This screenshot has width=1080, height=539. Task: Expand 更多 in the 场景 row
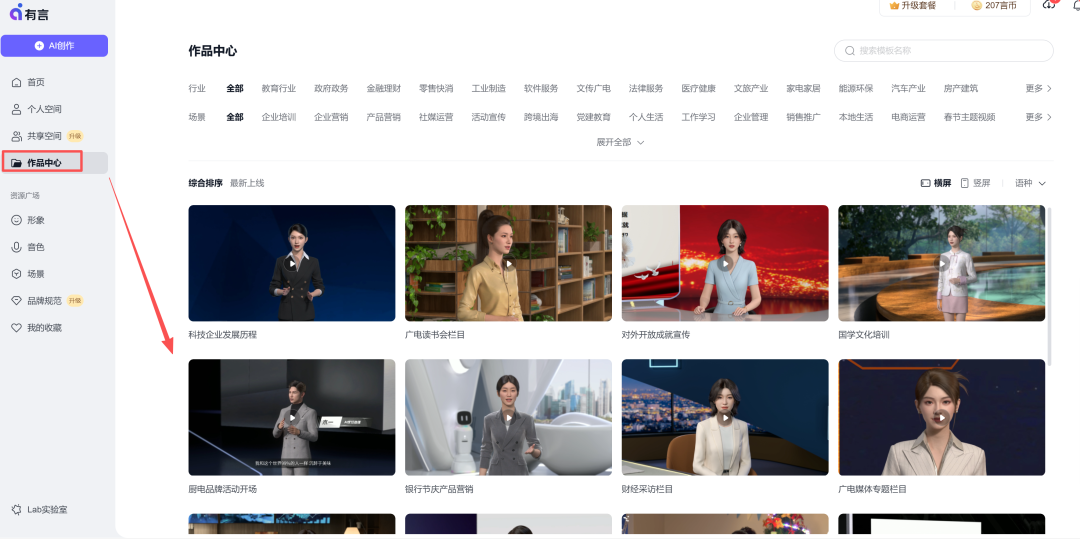(x=1039, y=118)
